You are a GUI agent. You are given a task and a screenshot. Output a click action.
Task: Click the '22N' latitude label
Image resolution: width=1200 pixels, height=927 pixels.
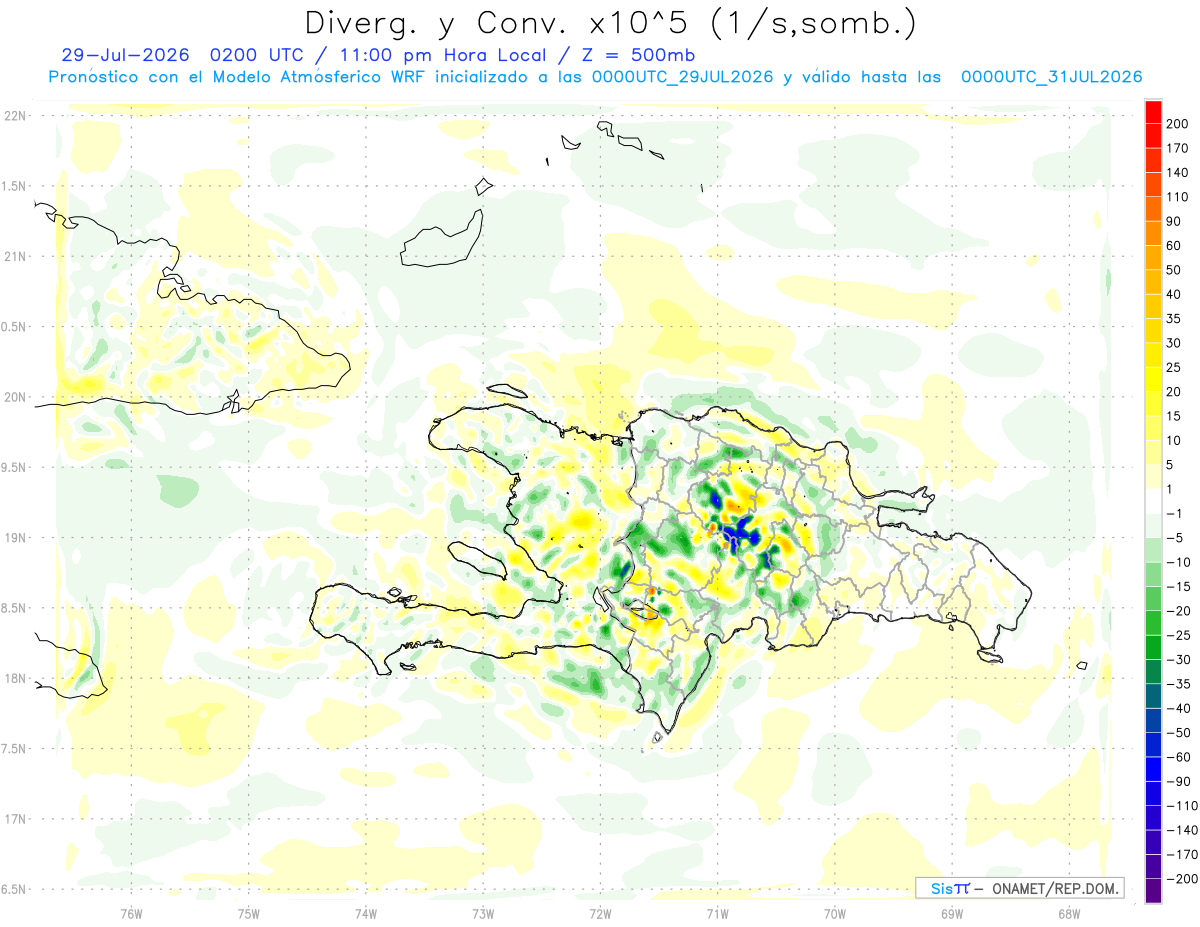click(14, 116)
